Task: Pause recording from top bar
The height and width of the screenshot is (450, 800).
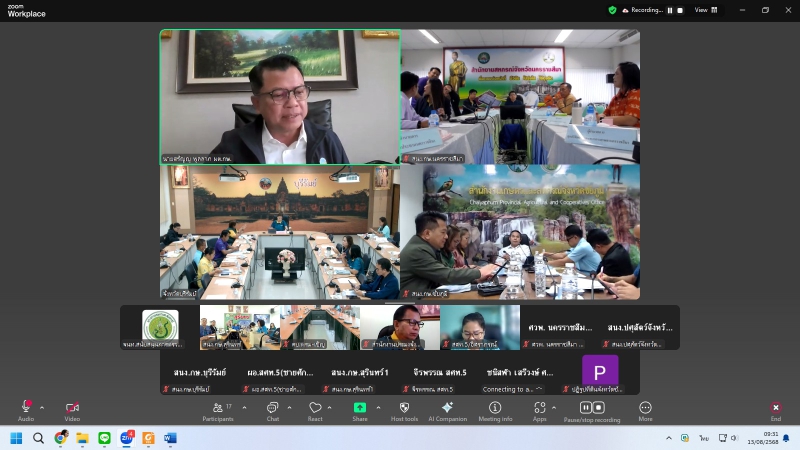Action: point(670,10)
